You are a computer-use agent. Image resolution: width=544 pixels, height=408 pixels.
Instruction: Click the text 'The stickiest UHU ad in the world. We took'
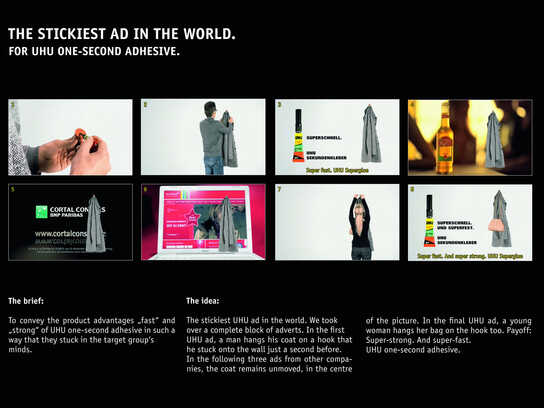(262, 320)
